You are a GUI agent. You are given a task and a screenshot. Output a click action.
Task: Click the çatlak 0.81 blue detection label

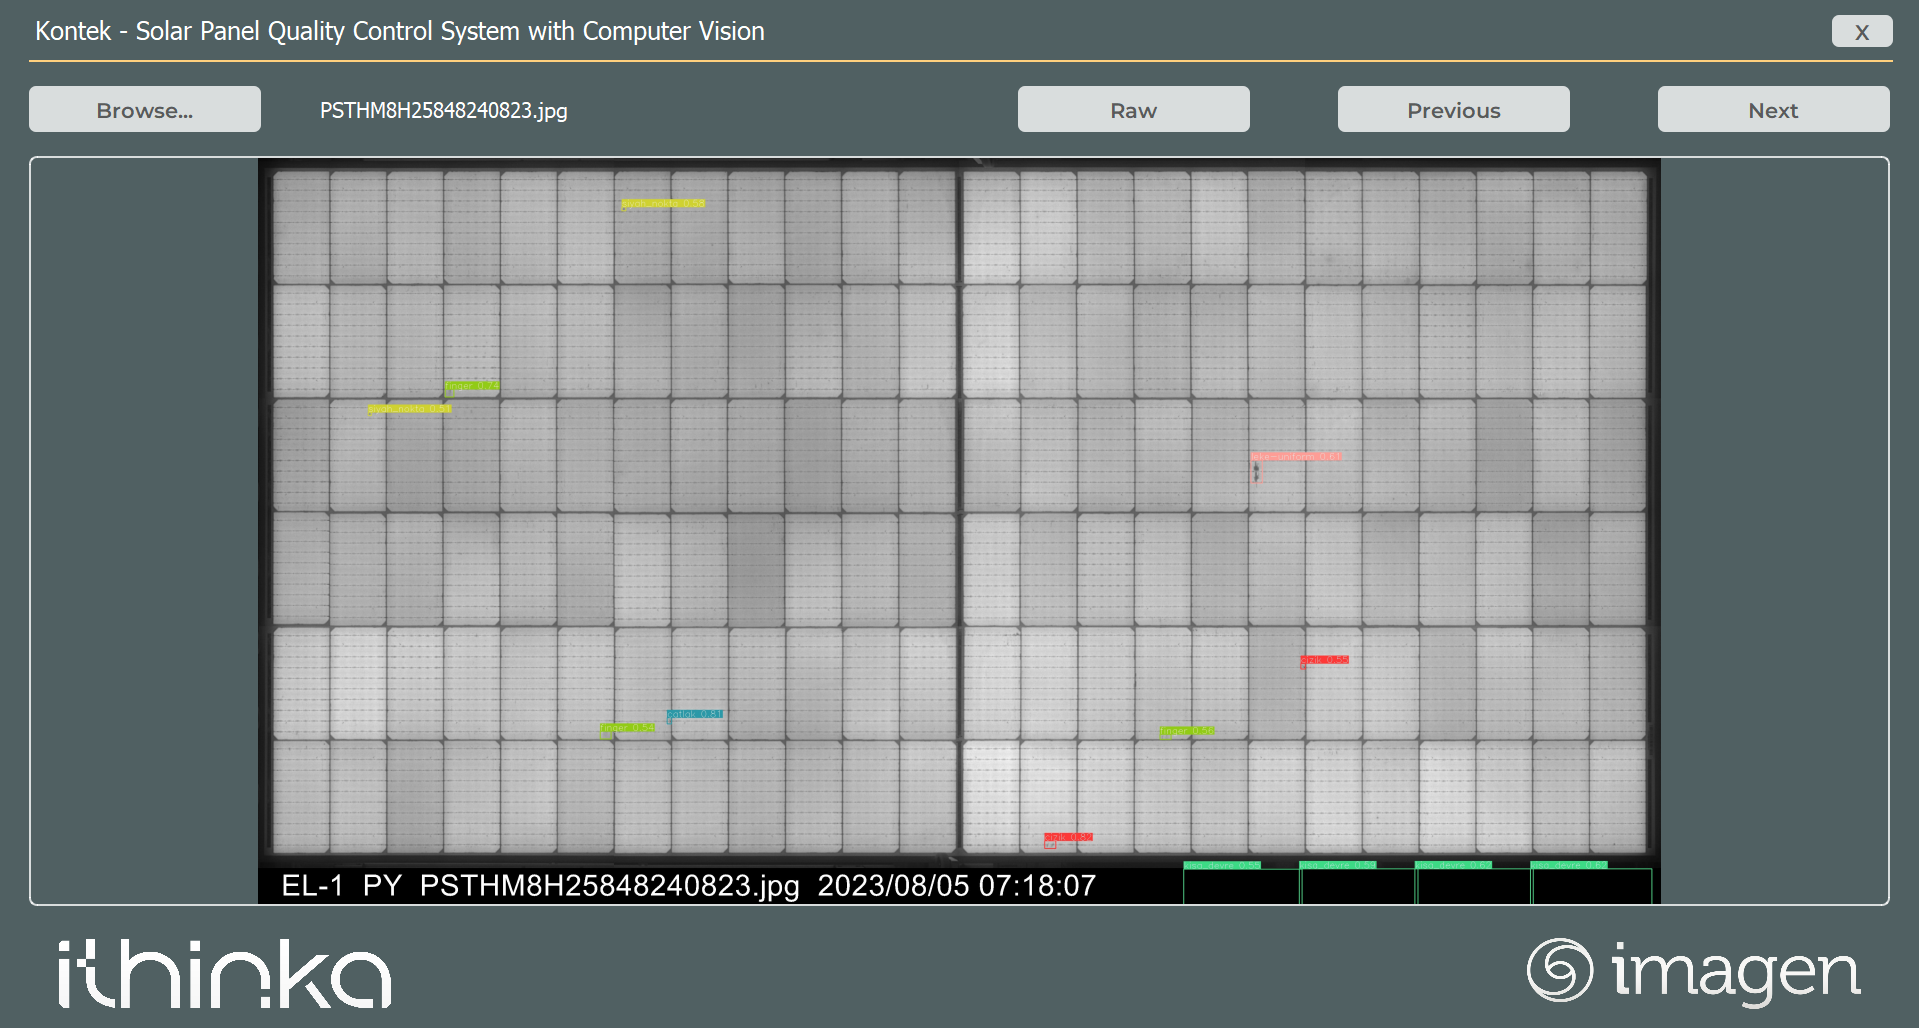tap(693, 714)
